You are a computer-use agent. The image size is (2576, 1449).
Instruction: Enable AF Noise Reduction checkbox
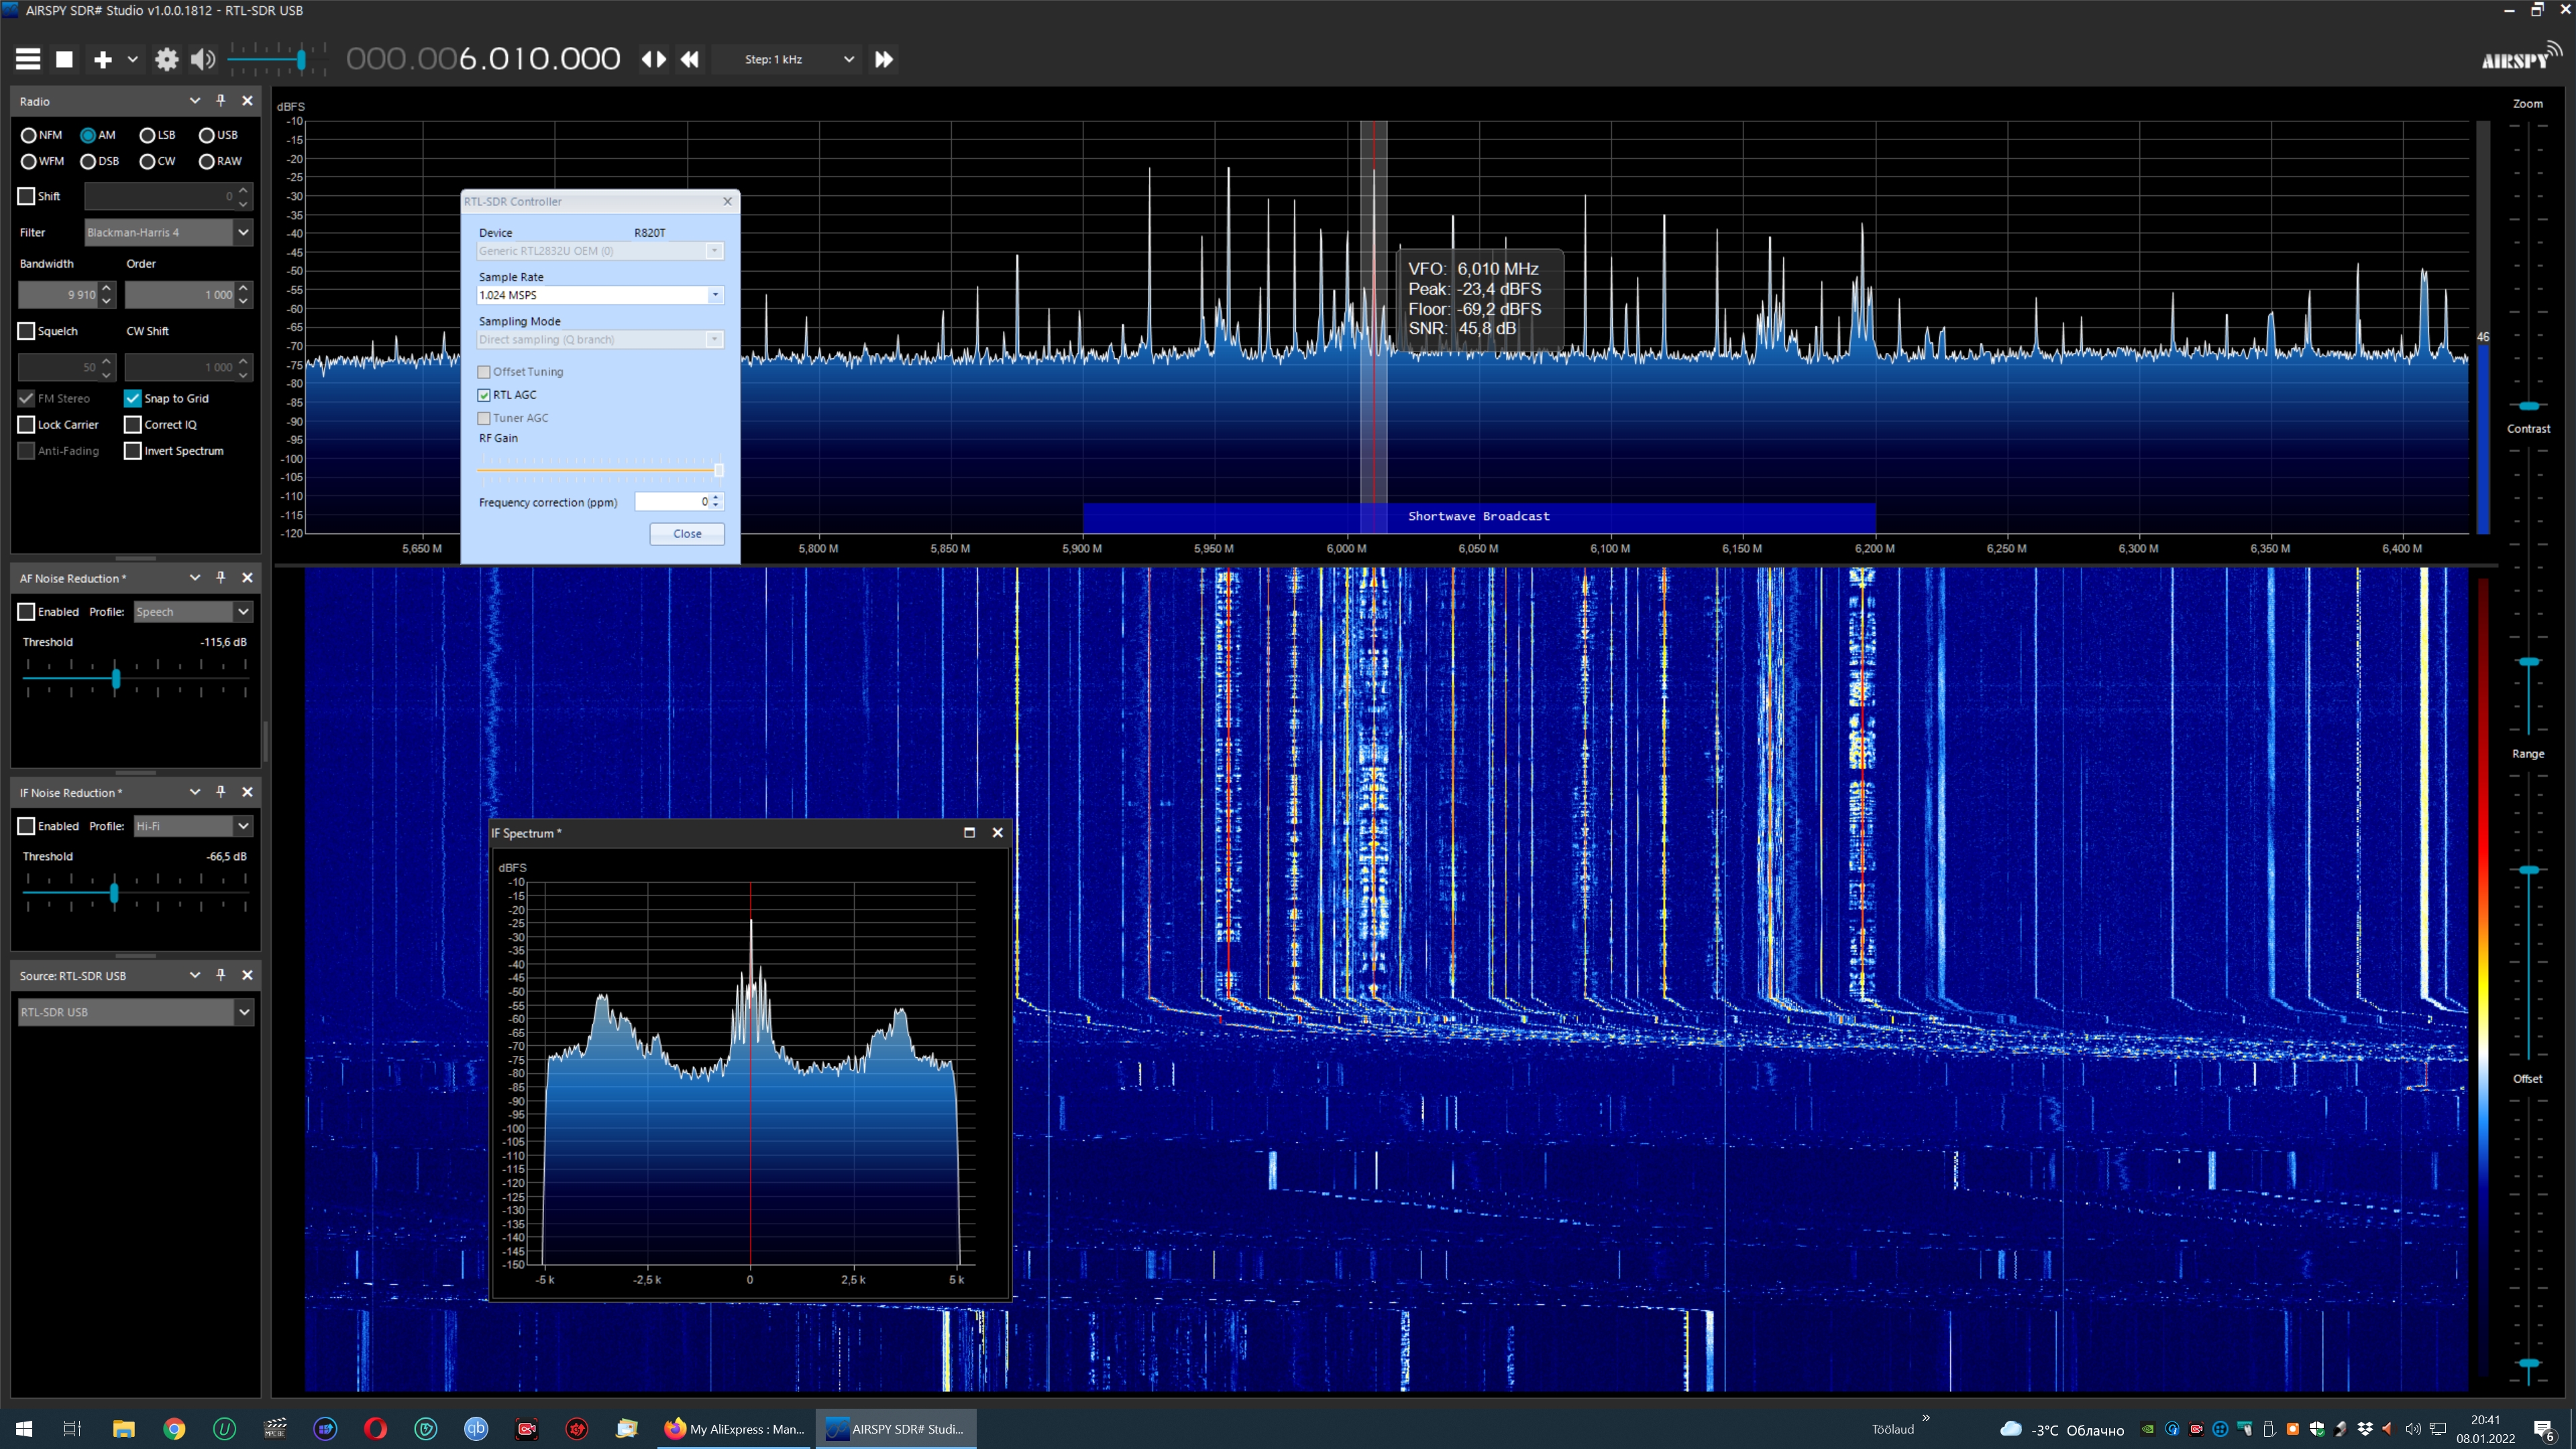[x=26, y=611]
